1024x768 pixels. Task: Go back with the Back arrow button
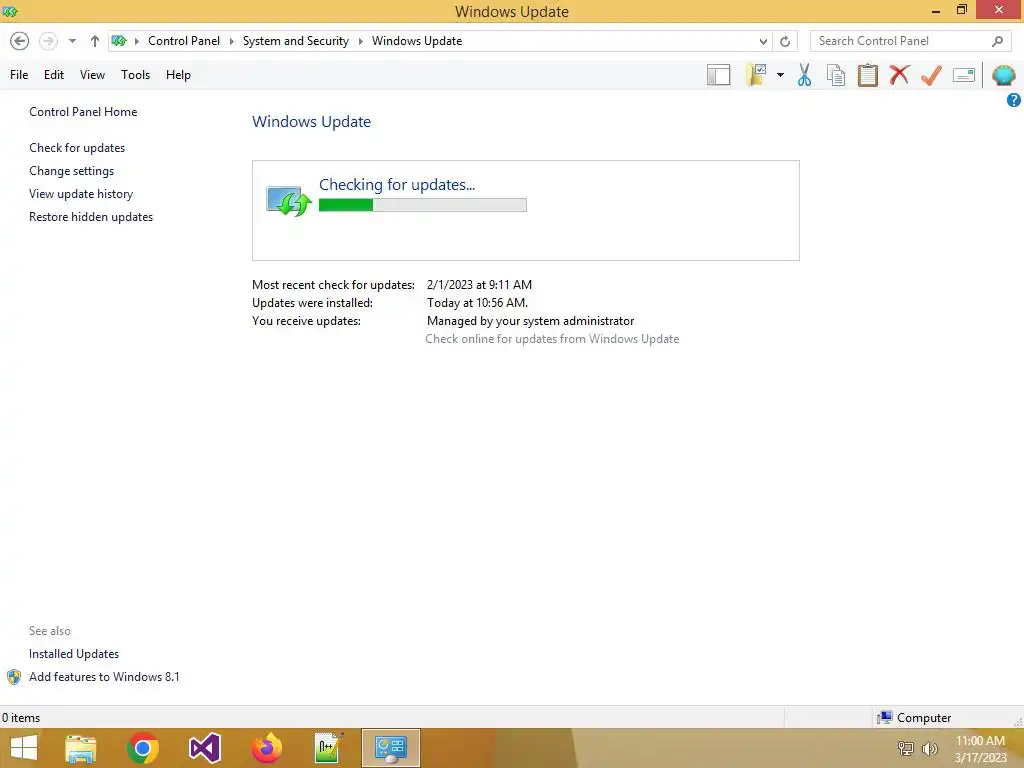[20, 41]
